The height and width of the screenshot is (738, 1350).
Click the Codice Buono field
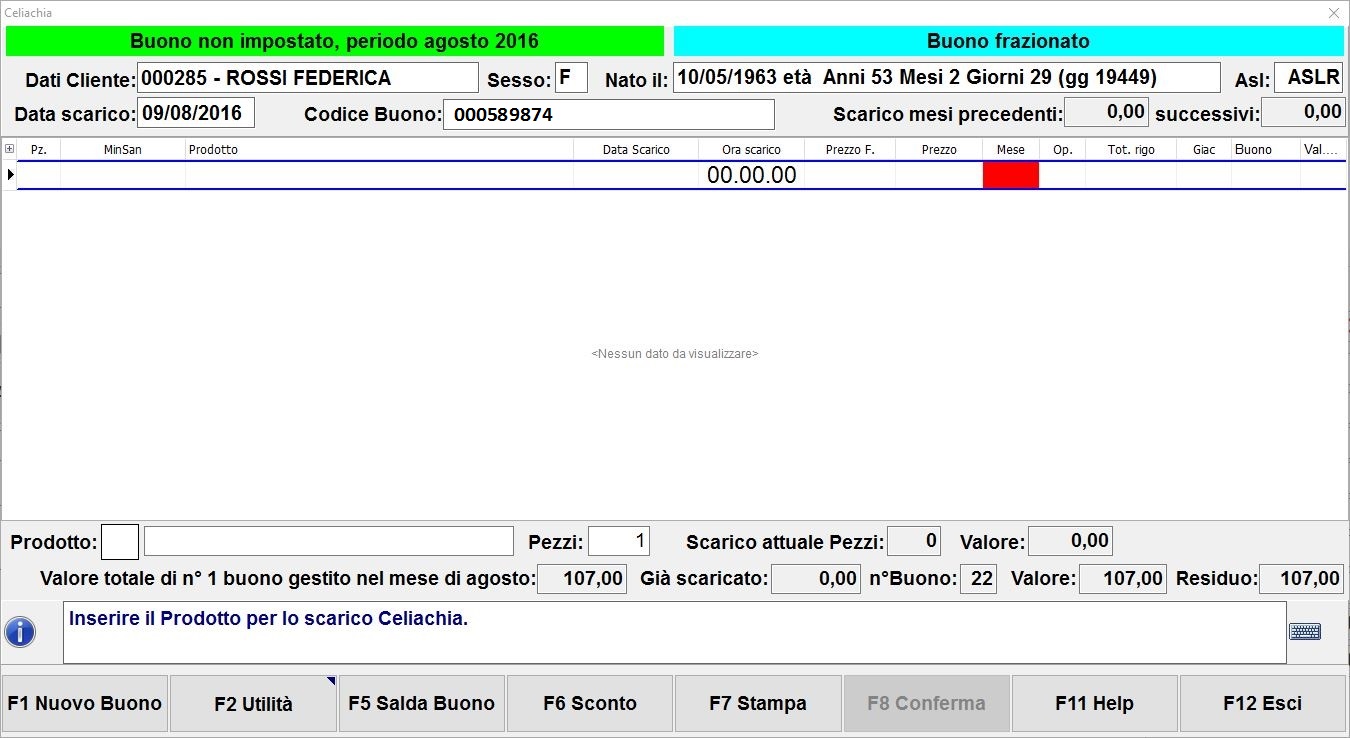click(x=608, y=114)
